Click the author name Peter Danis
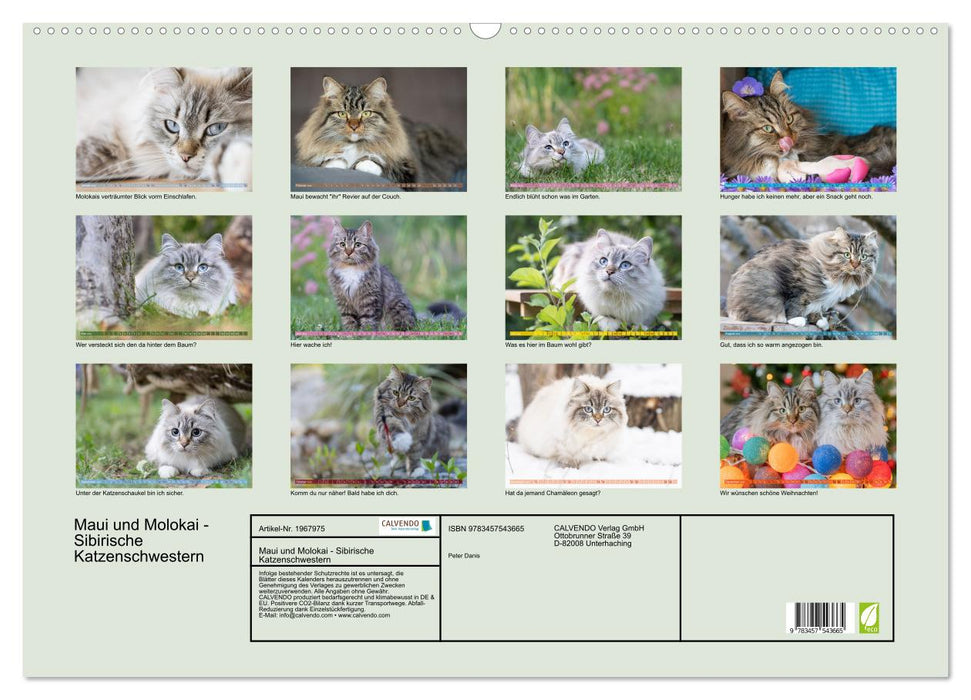This screenshot has width=971, height=700. [x=462, y=556]
